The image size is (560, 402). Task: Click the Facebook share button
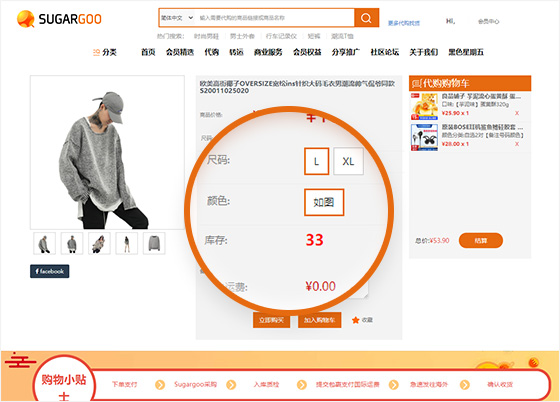50,271
